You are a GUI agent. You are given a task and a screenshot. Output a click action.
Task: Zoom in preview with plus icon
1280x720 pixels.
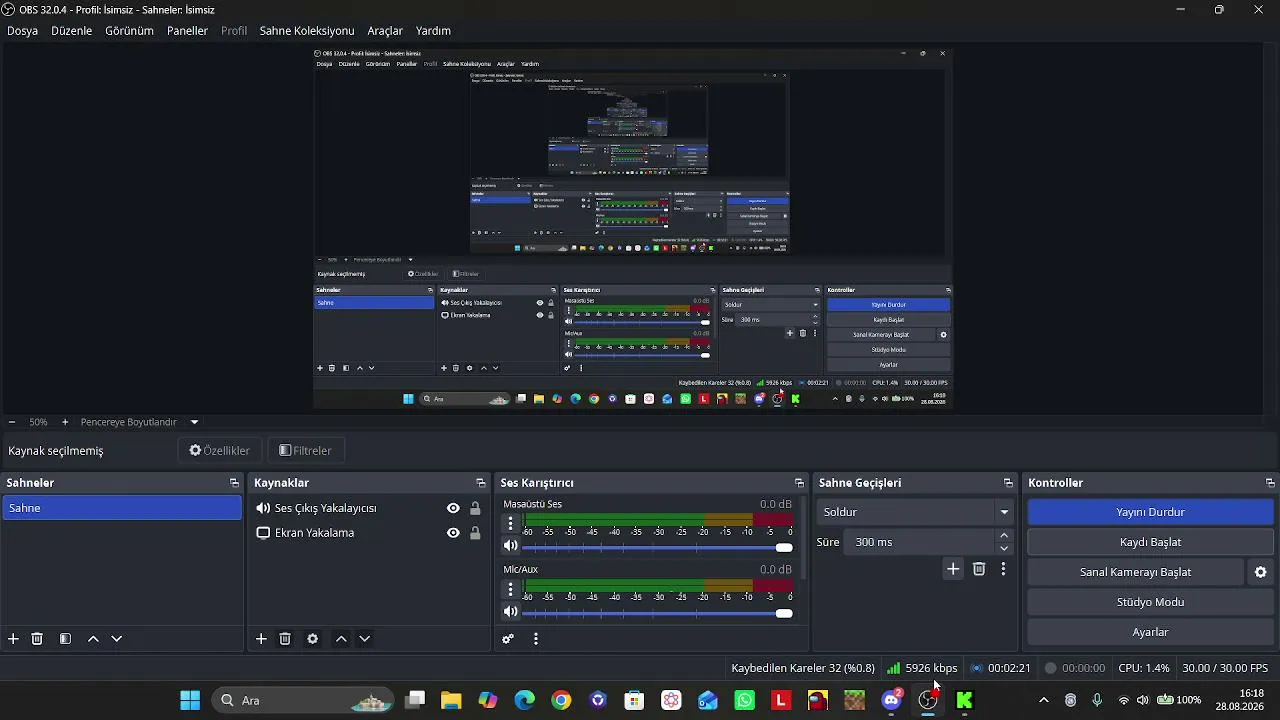65,422
